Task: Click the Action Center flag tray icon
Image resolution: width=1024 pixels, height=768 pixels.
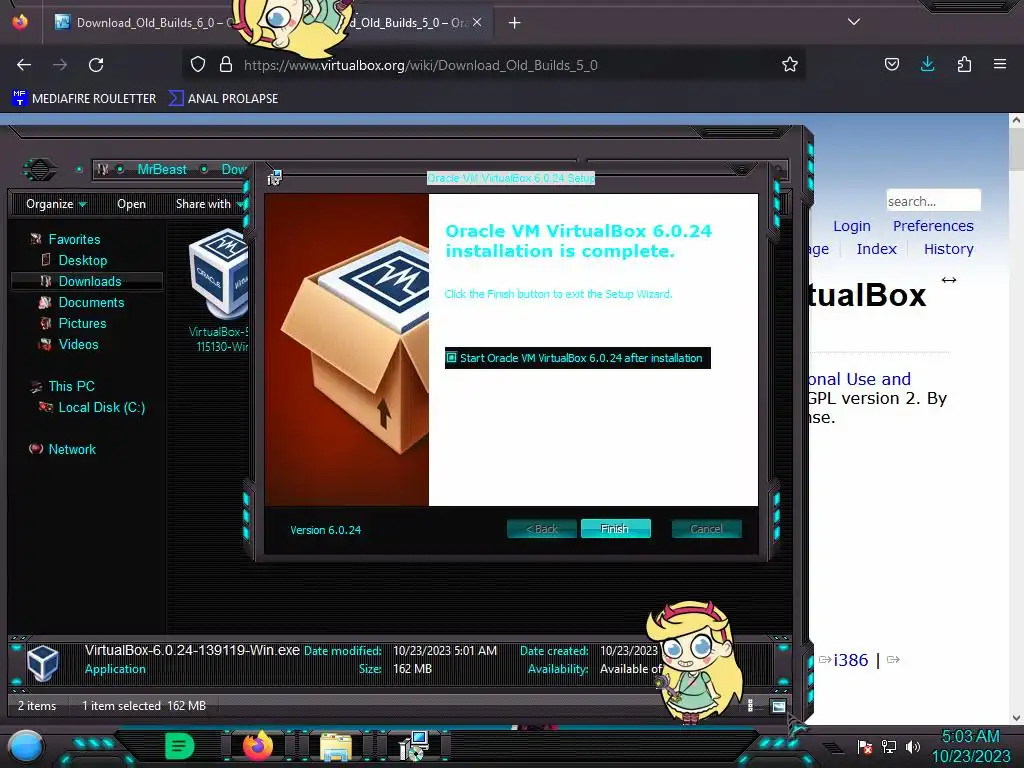Action: (x=865, y=746)
